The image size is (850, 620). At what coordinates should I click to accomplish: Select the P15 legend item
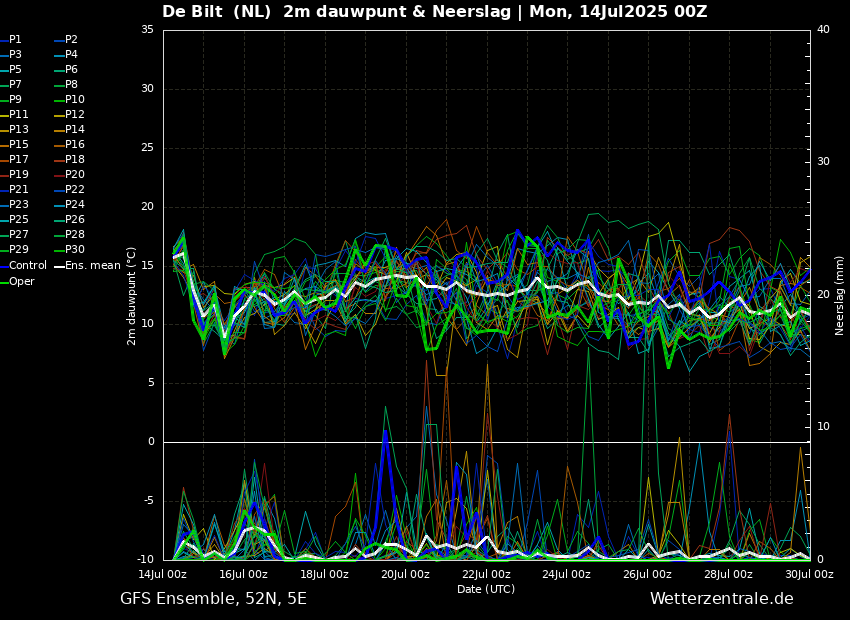coord(14,144)
